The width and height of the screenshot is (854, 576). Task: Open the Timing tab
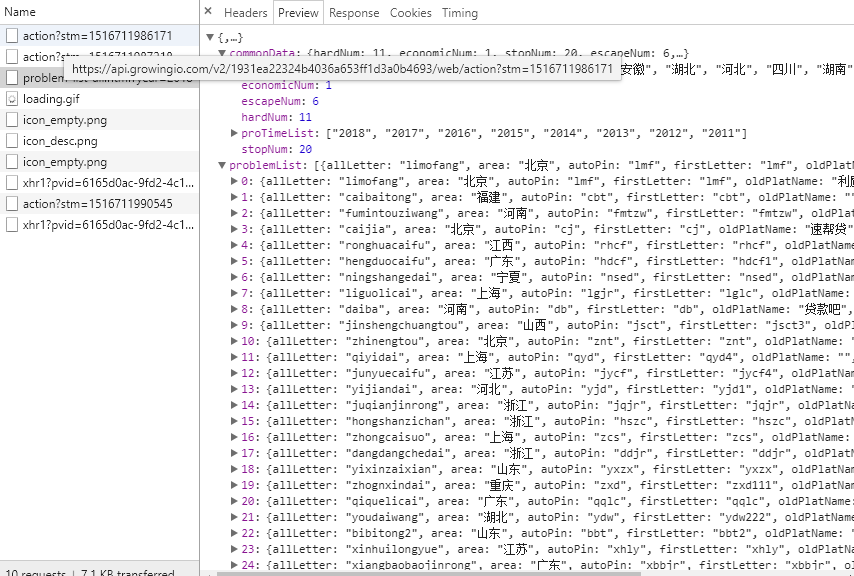pyautogui.click(x=460, y=13)
